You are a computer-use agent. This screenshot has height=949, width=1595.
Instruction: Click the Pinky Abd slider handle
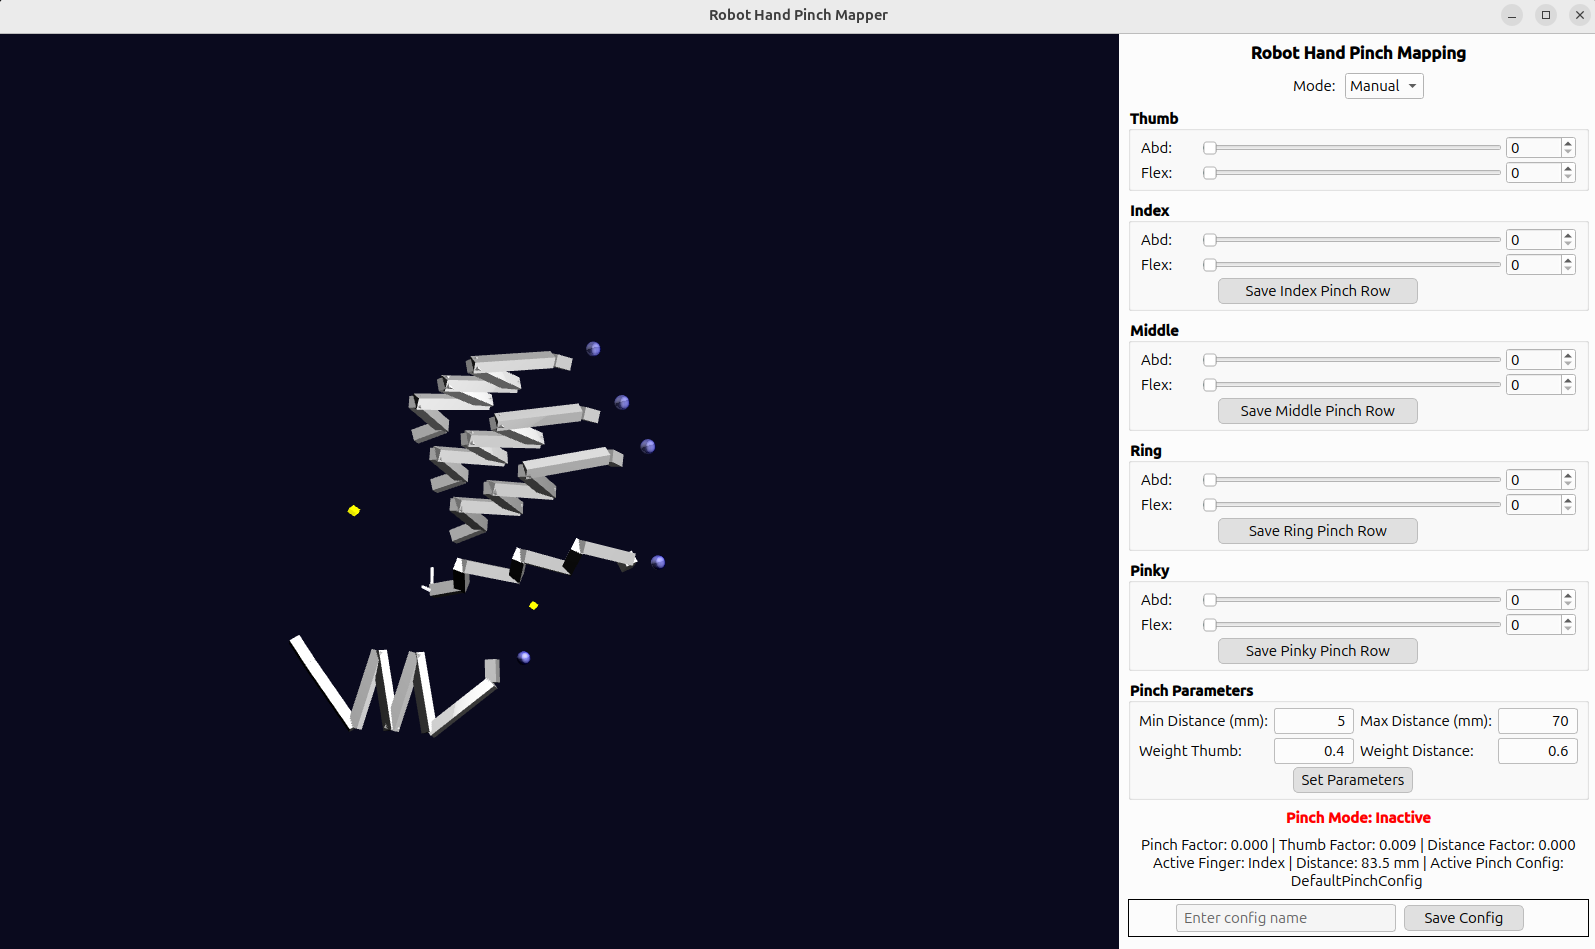(1210, 600)
